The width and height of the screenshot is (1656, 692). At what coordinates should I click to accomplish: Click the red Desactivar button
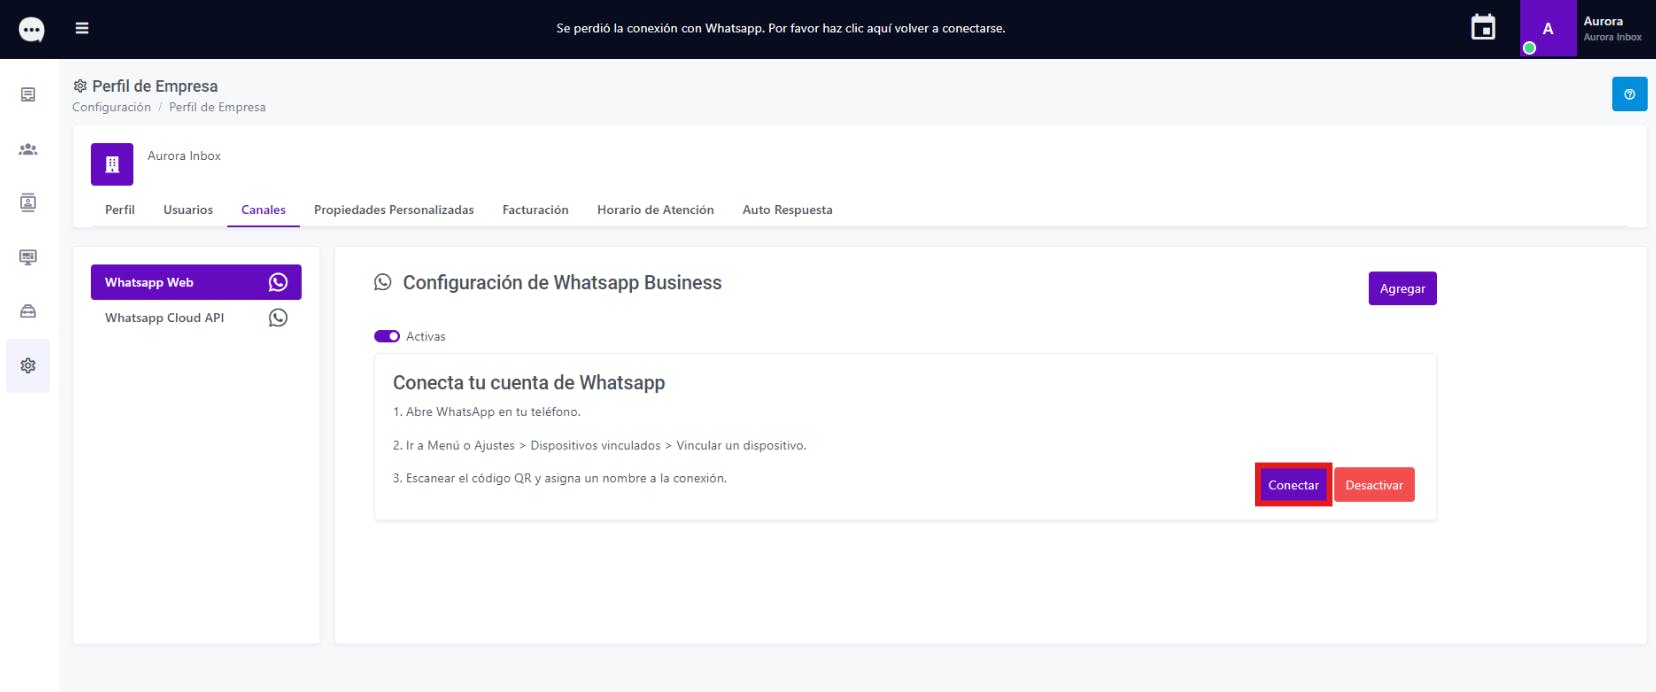tap(1374, 485)
